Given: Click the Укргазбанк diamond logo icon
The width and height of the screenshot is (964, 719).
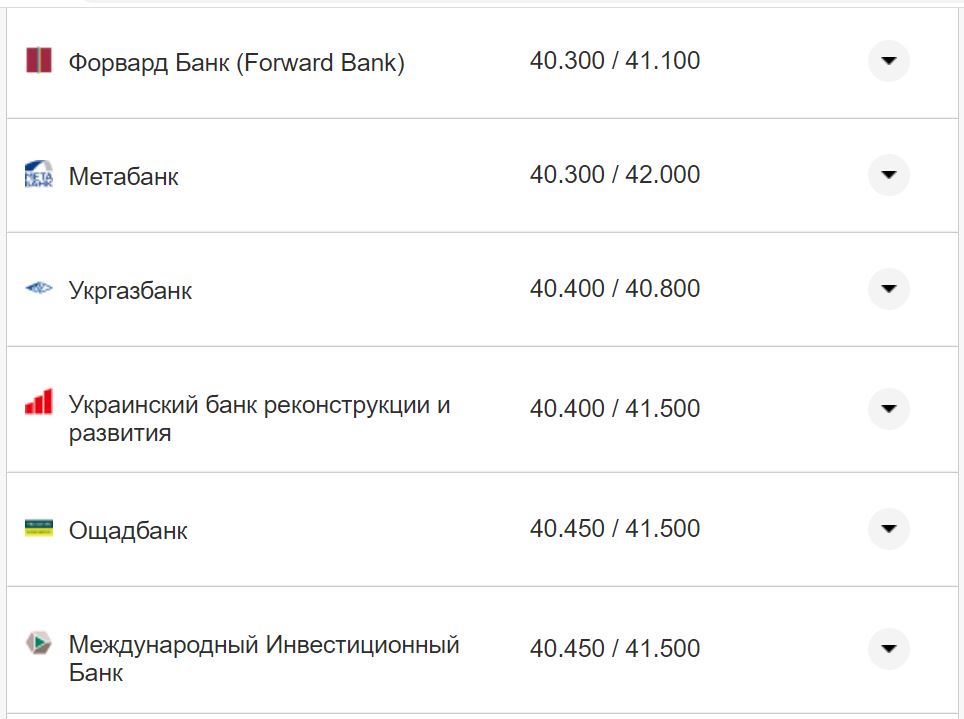Looking at the screenshot, I should click(x=38, y=289).
